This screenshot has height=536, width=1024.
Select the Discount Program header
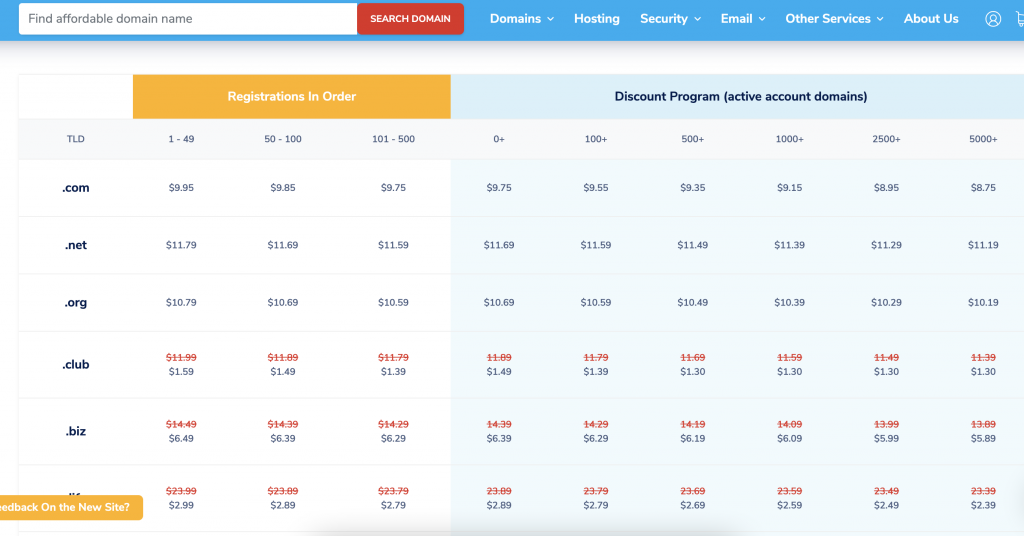tap(740, 97)
